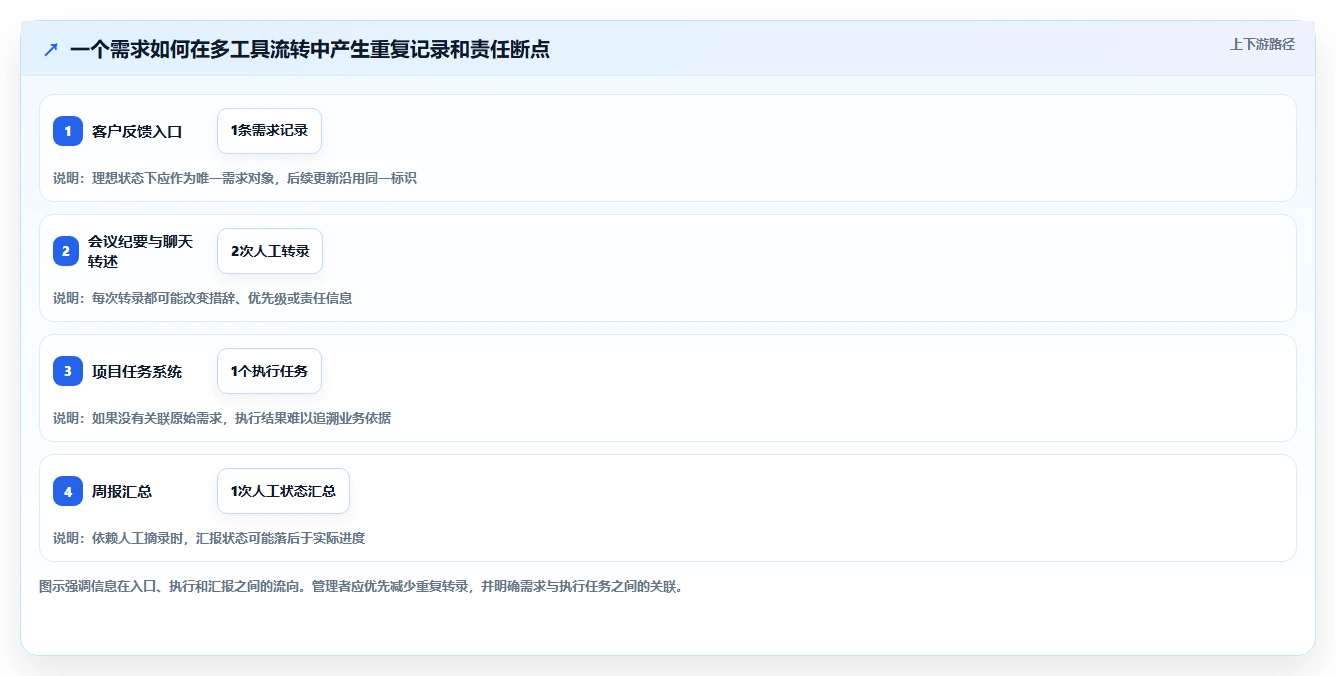
Task: Click the note starting 说明：如果没有关联原始需求
Action: [222, 418]
